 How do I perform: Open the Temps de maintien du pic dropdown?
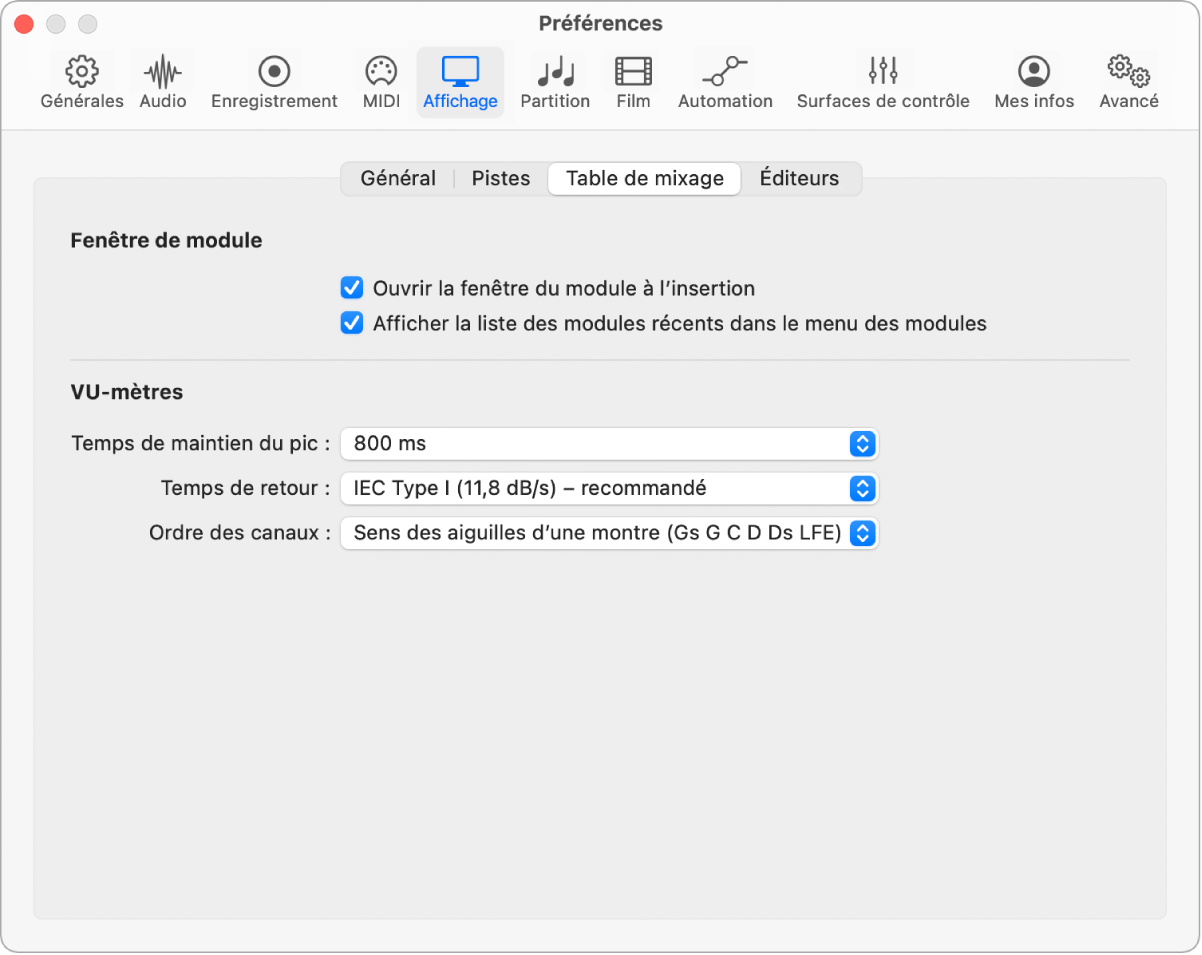(x=608, y=443)
